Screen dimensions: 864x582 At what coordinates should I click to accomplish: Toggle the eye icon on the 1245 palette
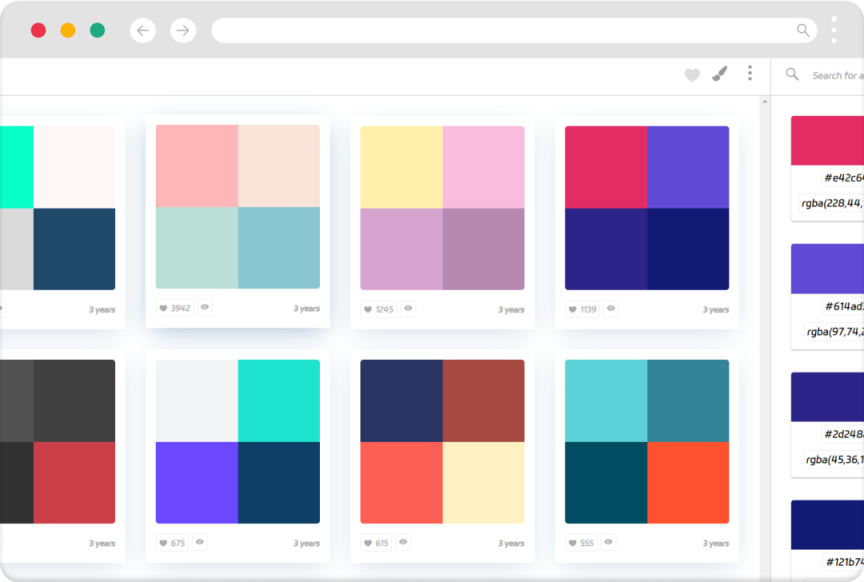click(x=408, y=309)
